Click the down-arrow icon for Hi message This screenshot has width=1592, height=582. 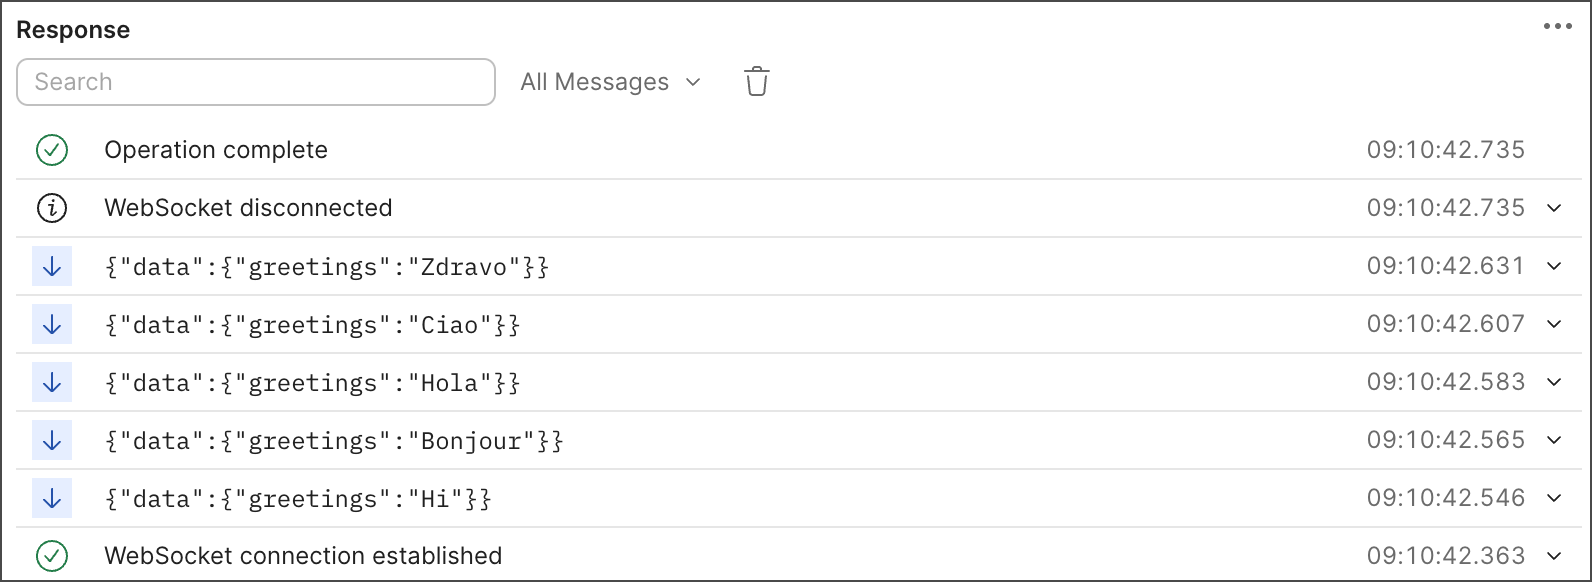tap(52, 499)
